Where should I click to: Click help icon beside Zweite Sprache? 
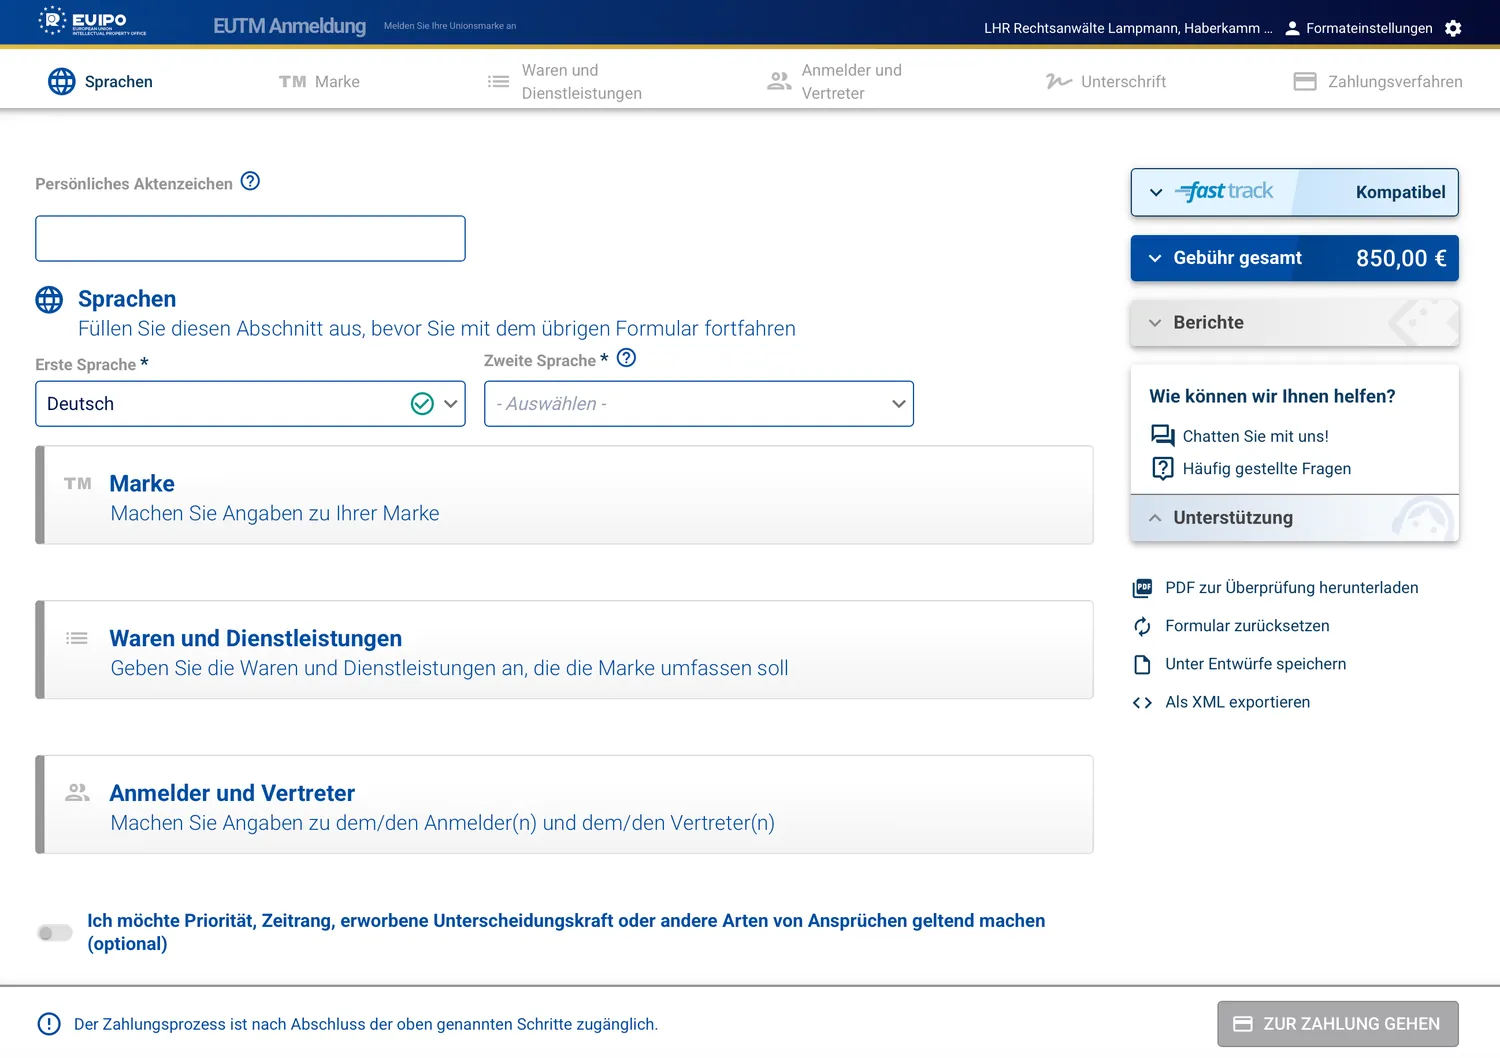pyautogui.click(x=626, y=358)
